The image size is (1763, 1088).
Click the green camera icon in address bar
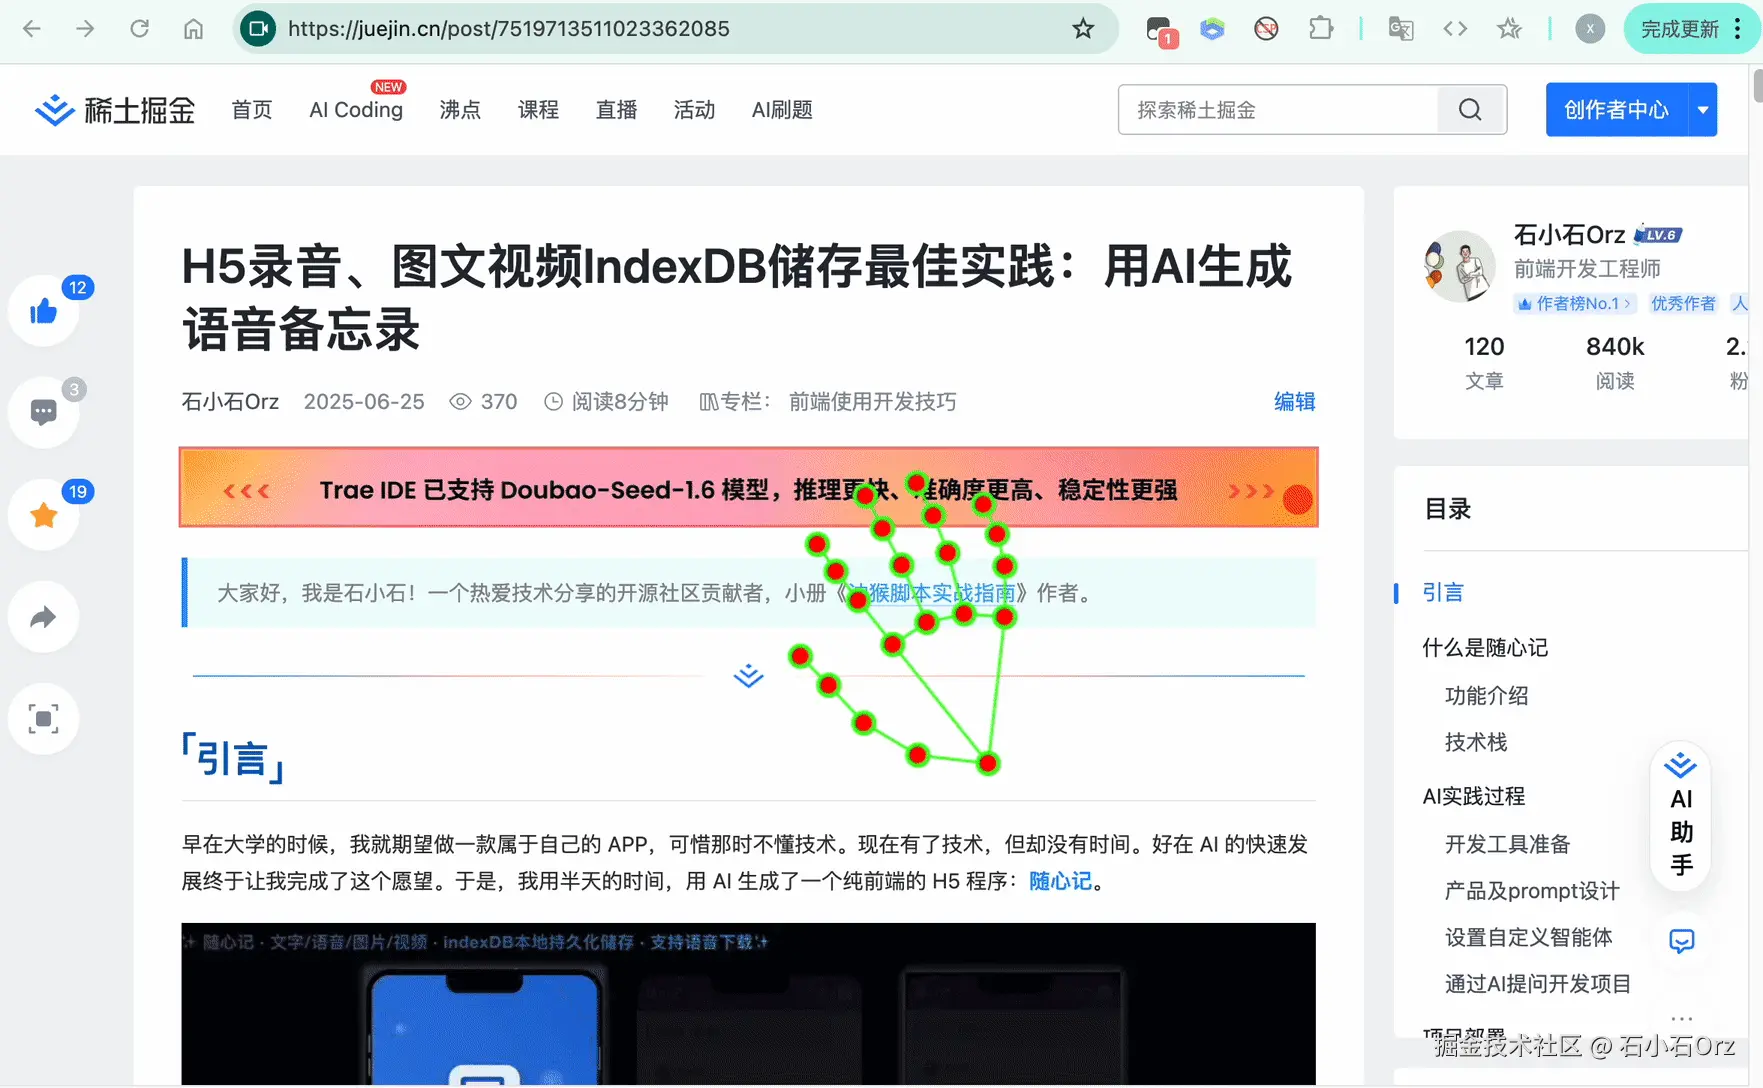point(258,29)
